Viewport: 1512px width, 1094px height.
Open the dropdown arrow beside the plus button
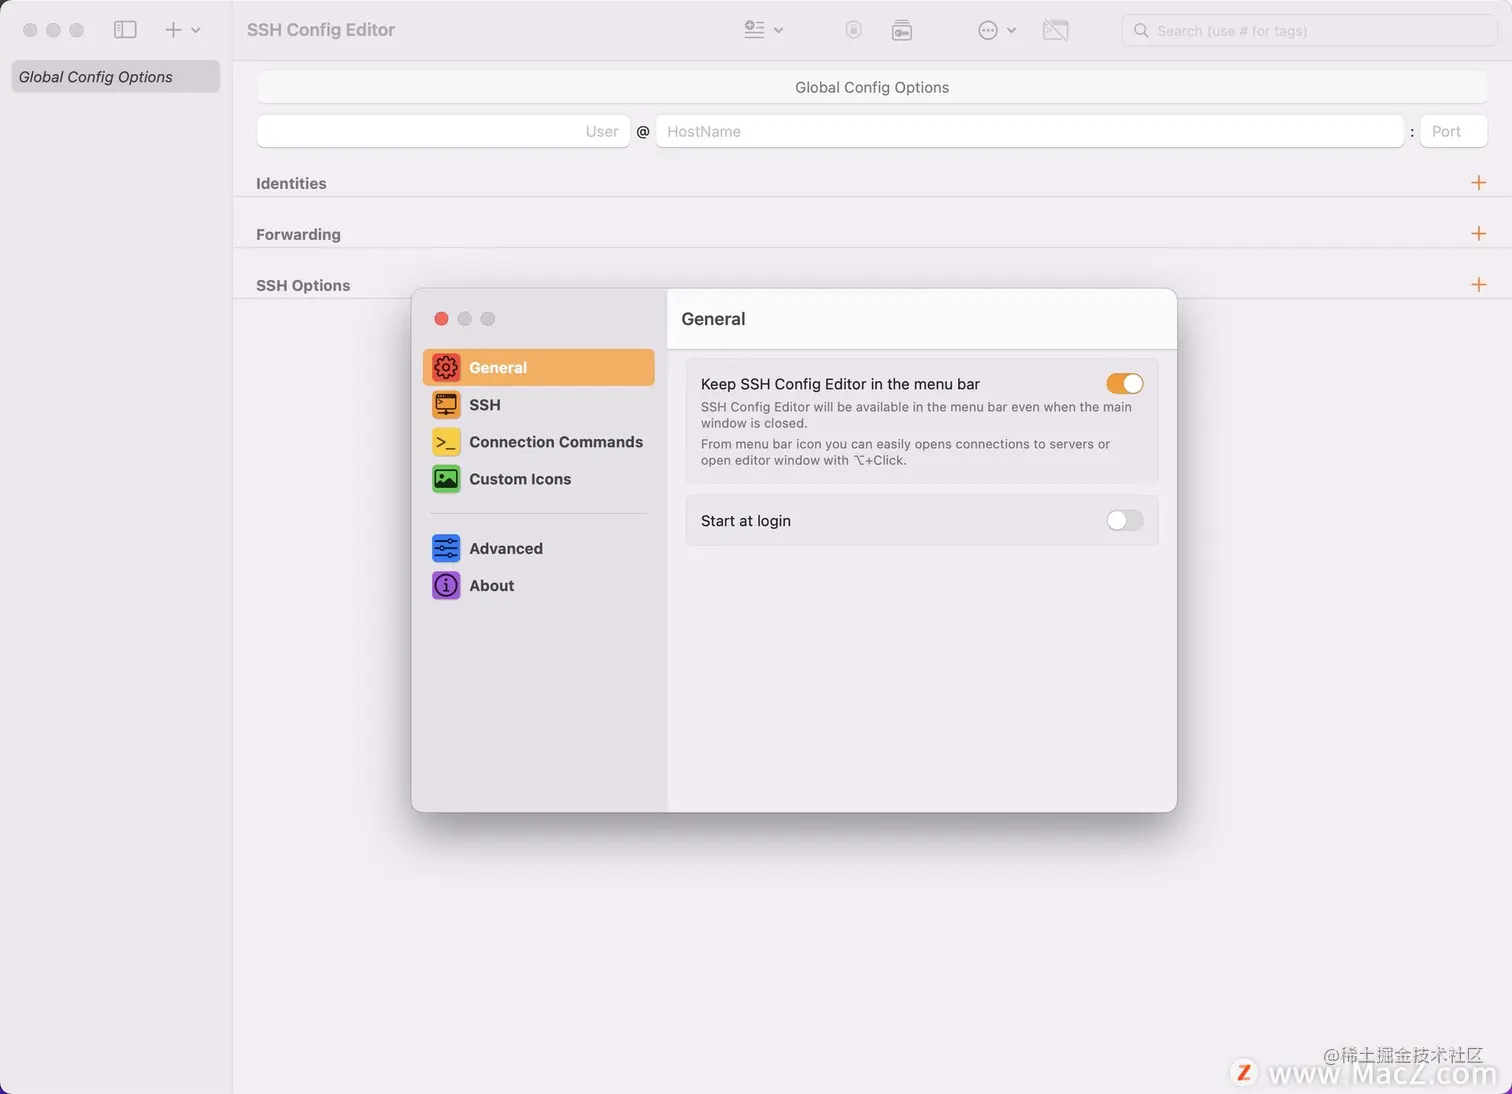click(x=196, y=30)
